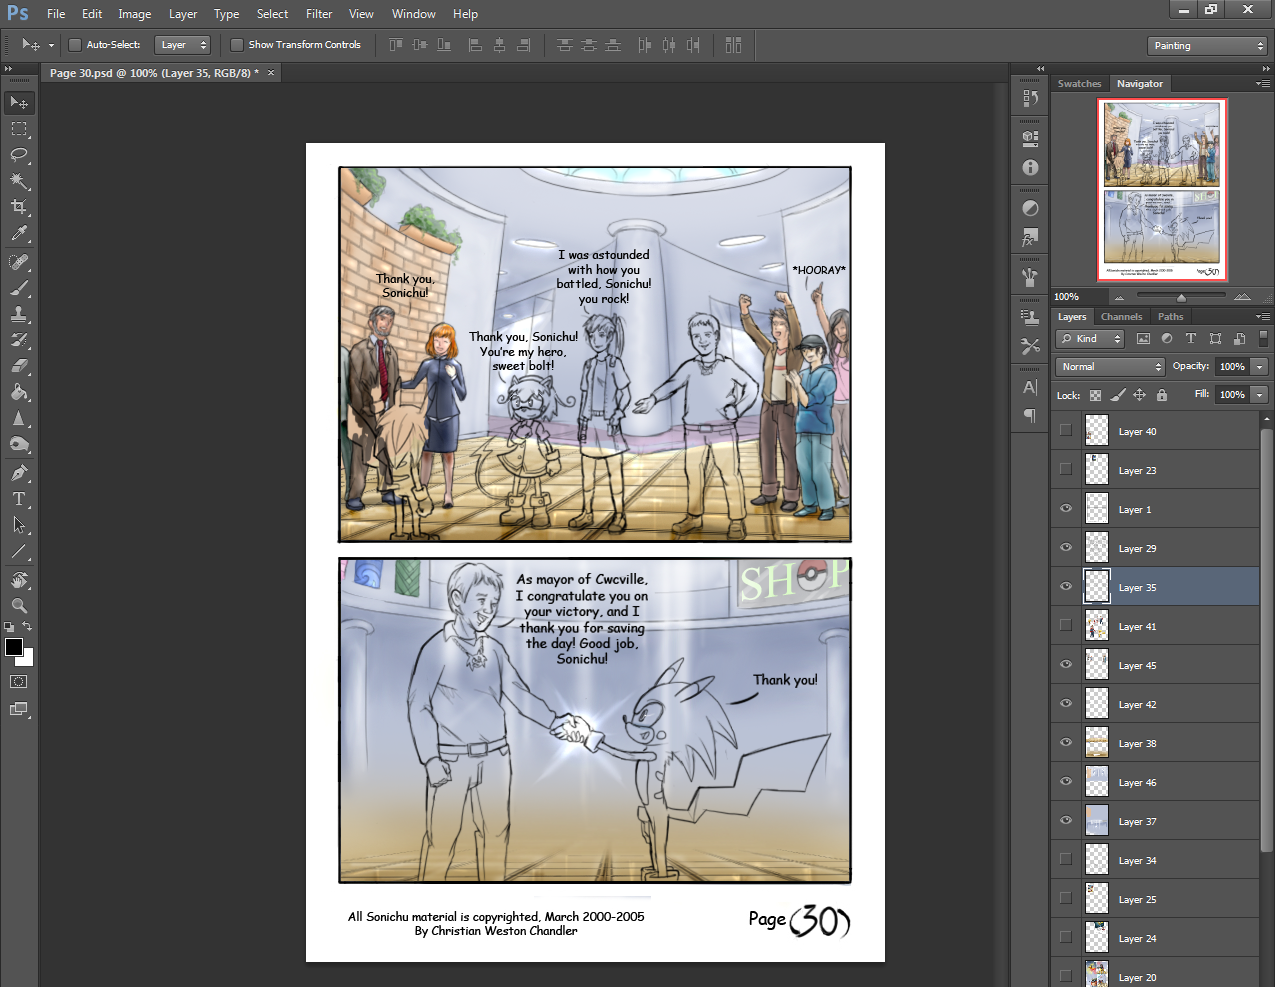Select the Hand tool
The width and height of the screenshot is (1275, 987).
19,580
